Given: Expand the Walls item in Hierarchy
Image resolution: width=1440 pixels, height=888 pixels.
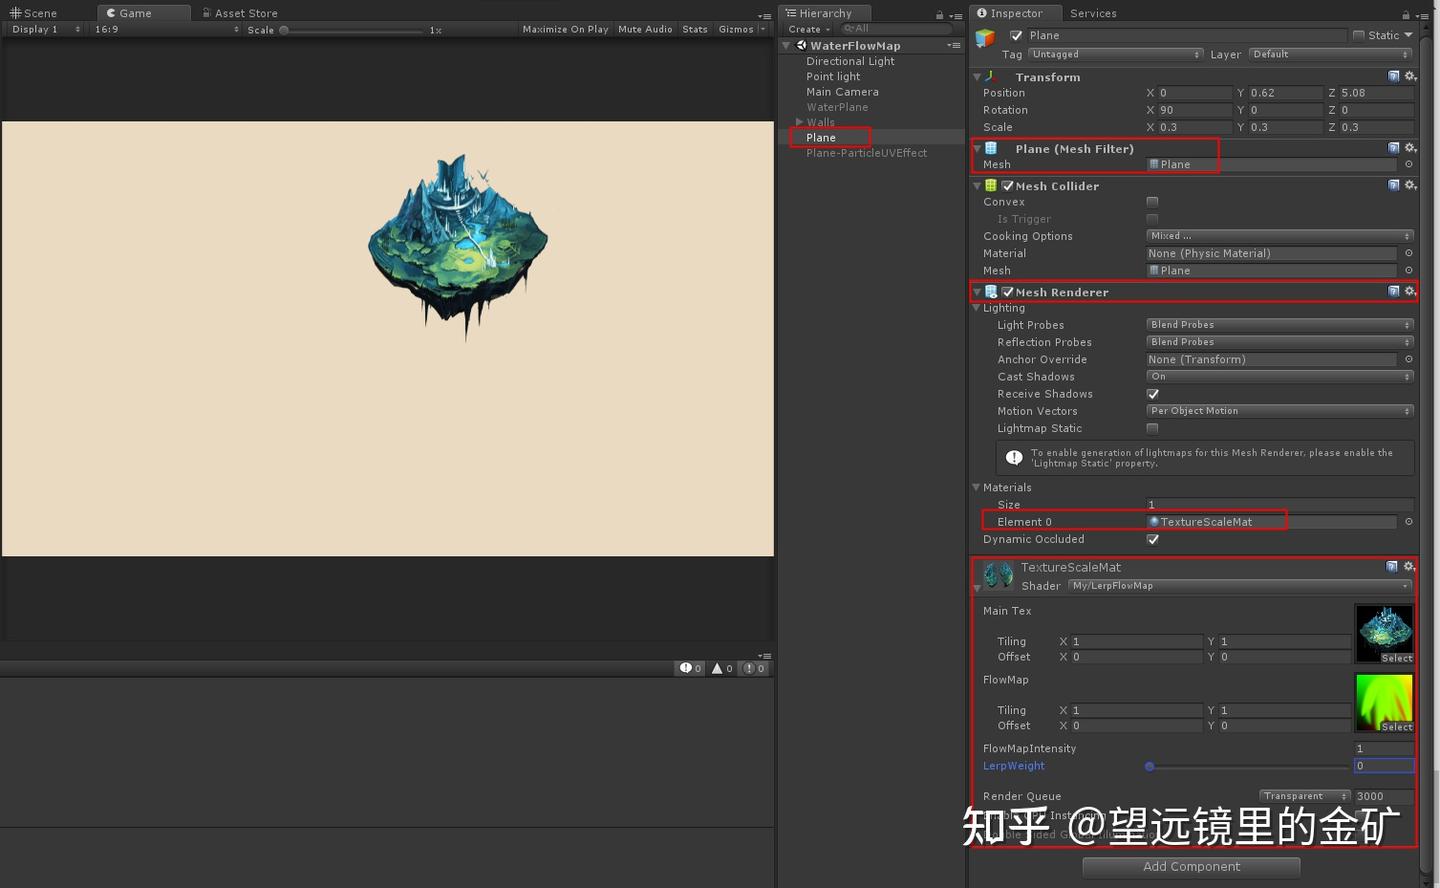Looking at the screenshot, I should [x=799, y=122].
